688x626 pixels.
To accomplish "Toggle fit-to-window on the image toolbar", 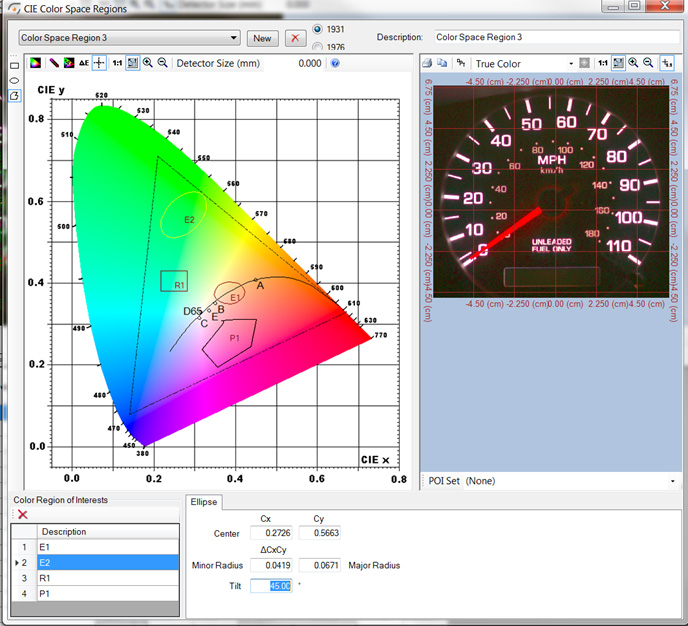I will (x=618, y=63).
